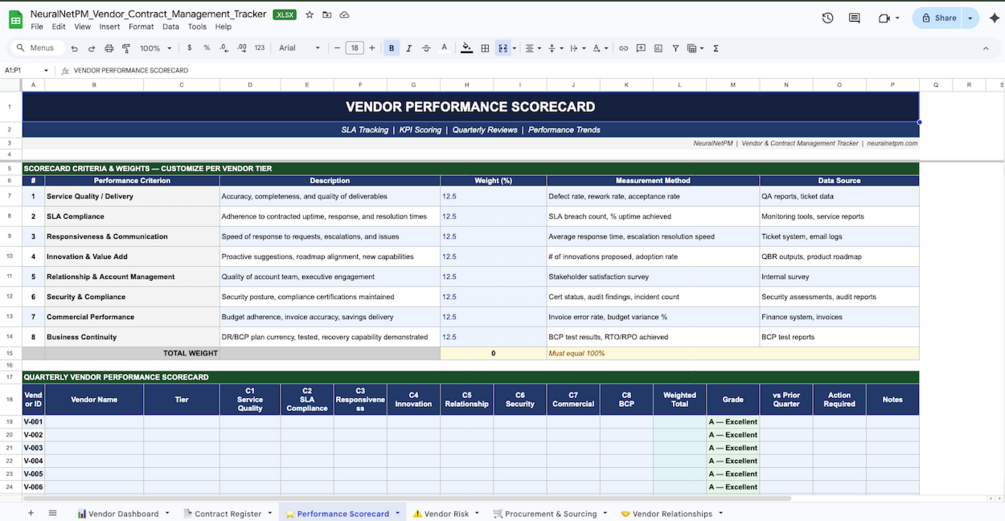Click the redo icon
Screen dimensions: 1005x521
point(92,48)
